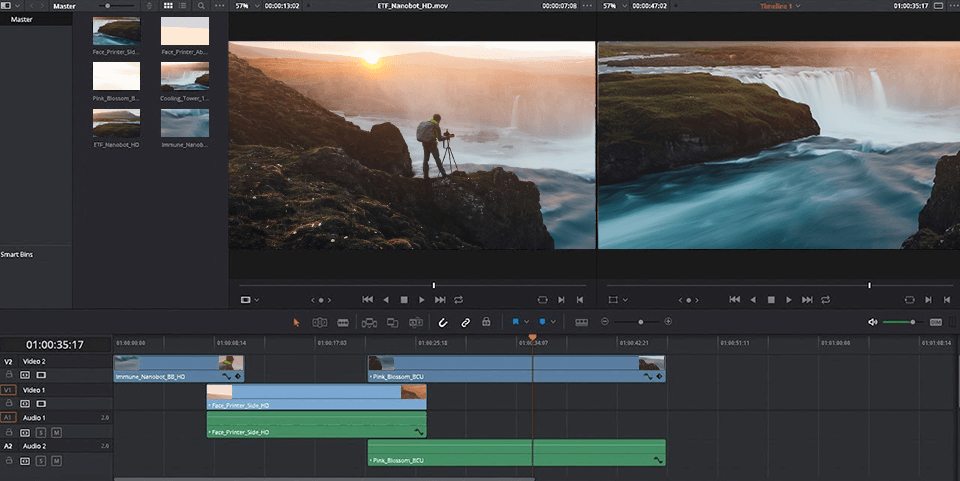Select the Cooling_Tower clip thumbnail
Image resolution: width=960 pixels, height=481 pixels.
tap(184, 78)
